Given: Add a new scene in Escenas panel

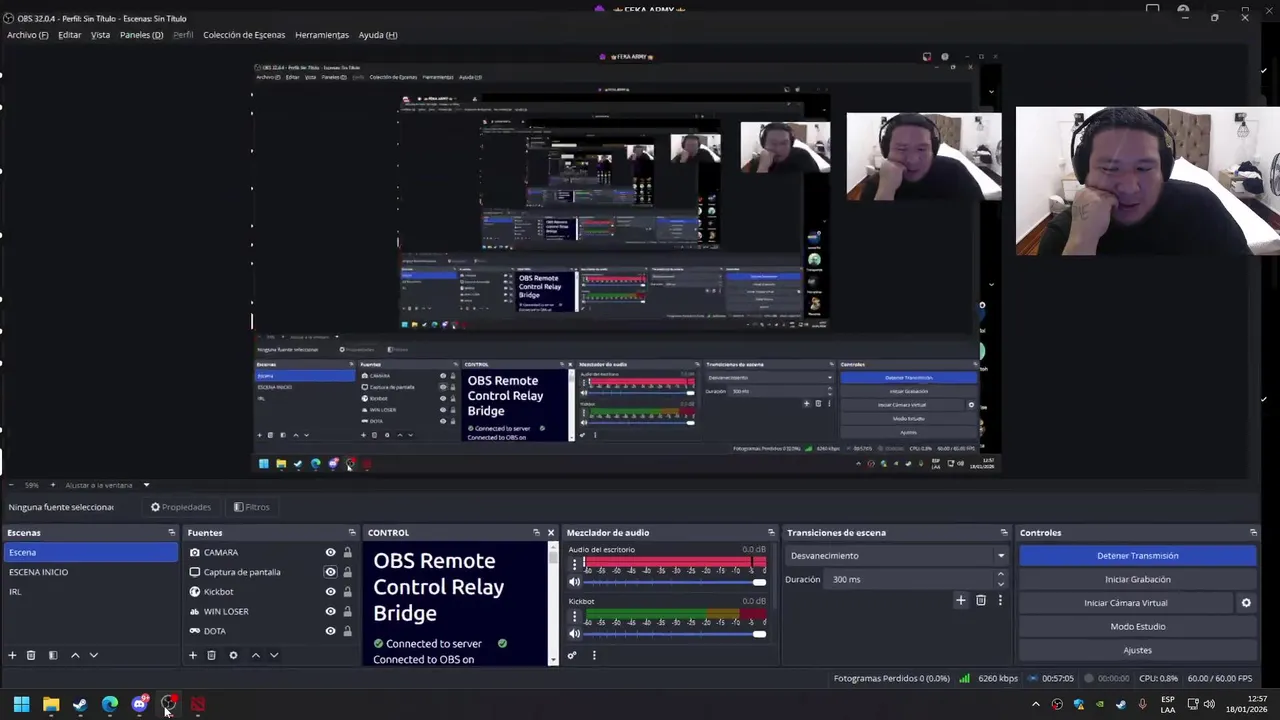Looking at the screenshot, I should 12,655.
